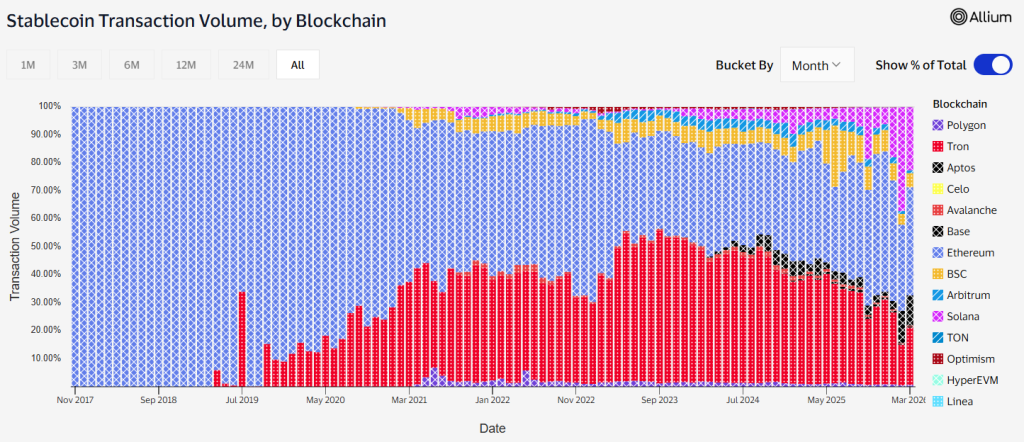Select the All time range
The height and width of the screenshot is (442, 1024).
pos(298,65)
